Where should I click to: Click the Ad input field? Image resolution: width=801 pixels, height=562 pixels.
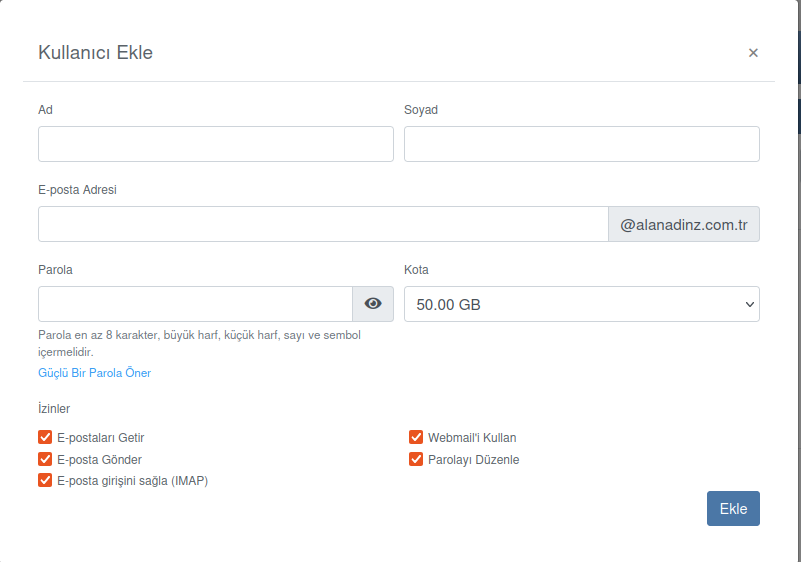coord(216,144)
